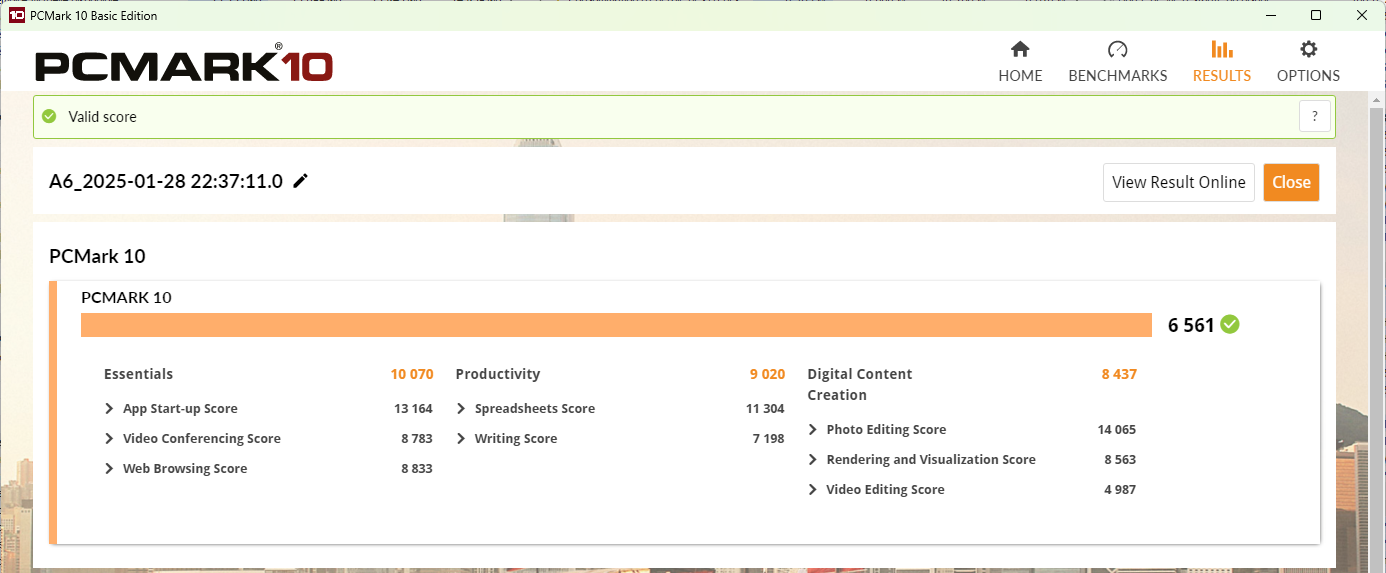
Task: Expand Video Editing Score details
Action: (x=813, y=490)
